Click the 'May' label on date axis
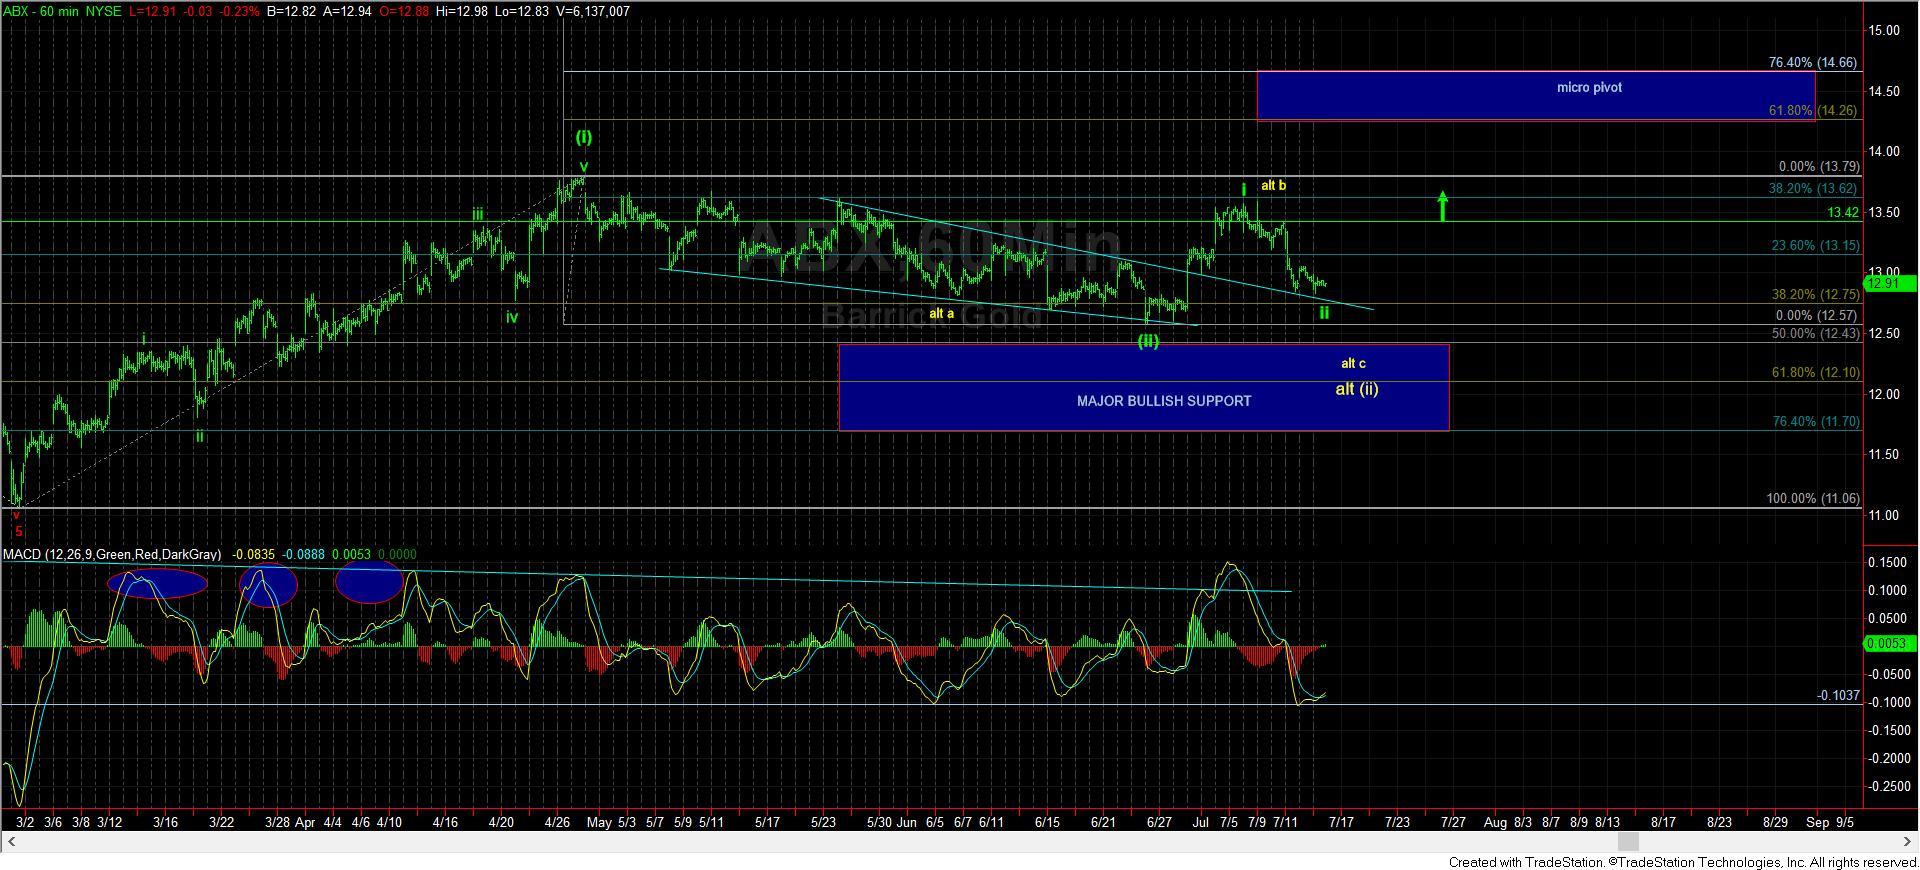Image resolution: width=1920 pixels, height=870 pixels. 599,823
